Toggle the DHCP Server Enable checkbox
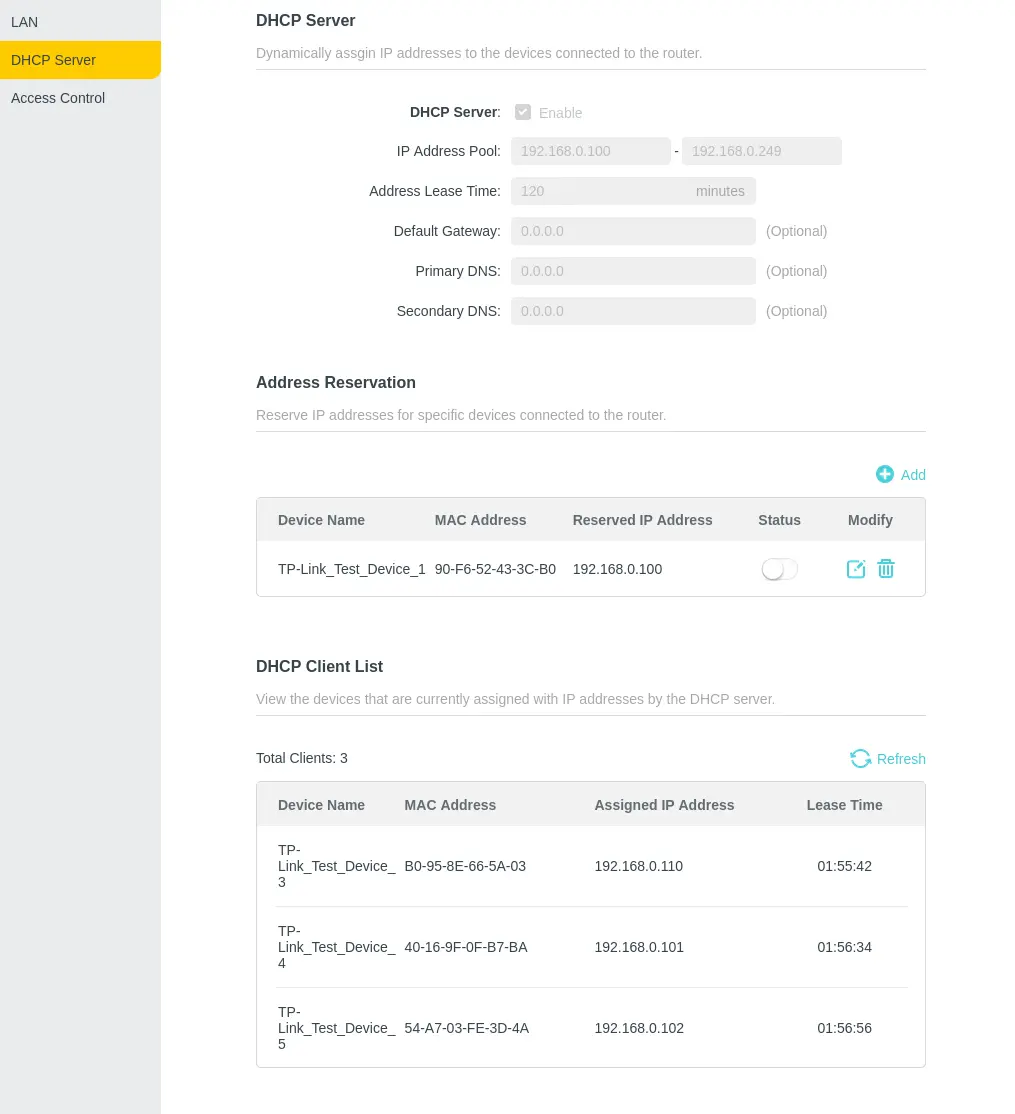 [523, 112]
